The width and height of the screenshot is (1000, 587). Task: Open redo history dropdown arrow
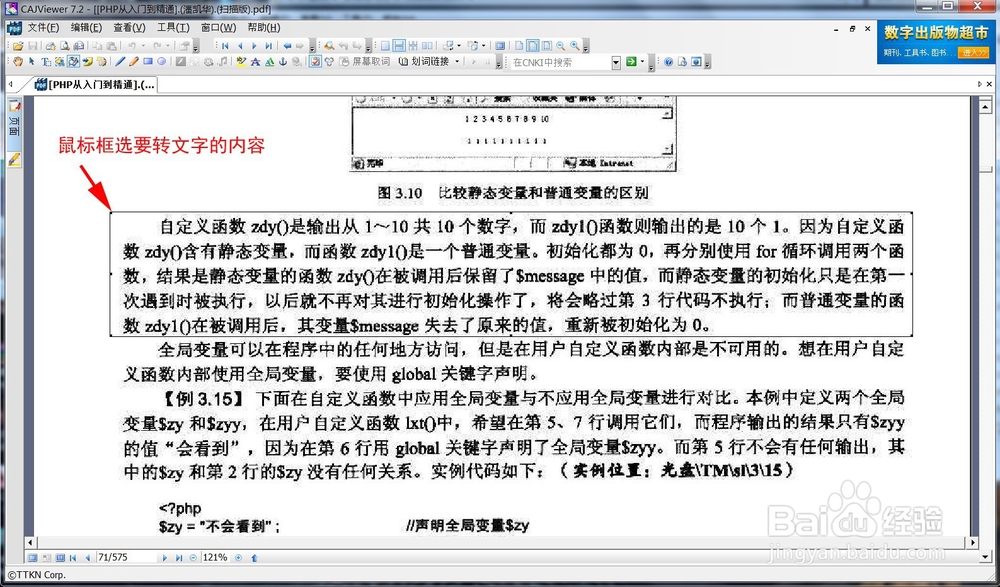[168, 46]
